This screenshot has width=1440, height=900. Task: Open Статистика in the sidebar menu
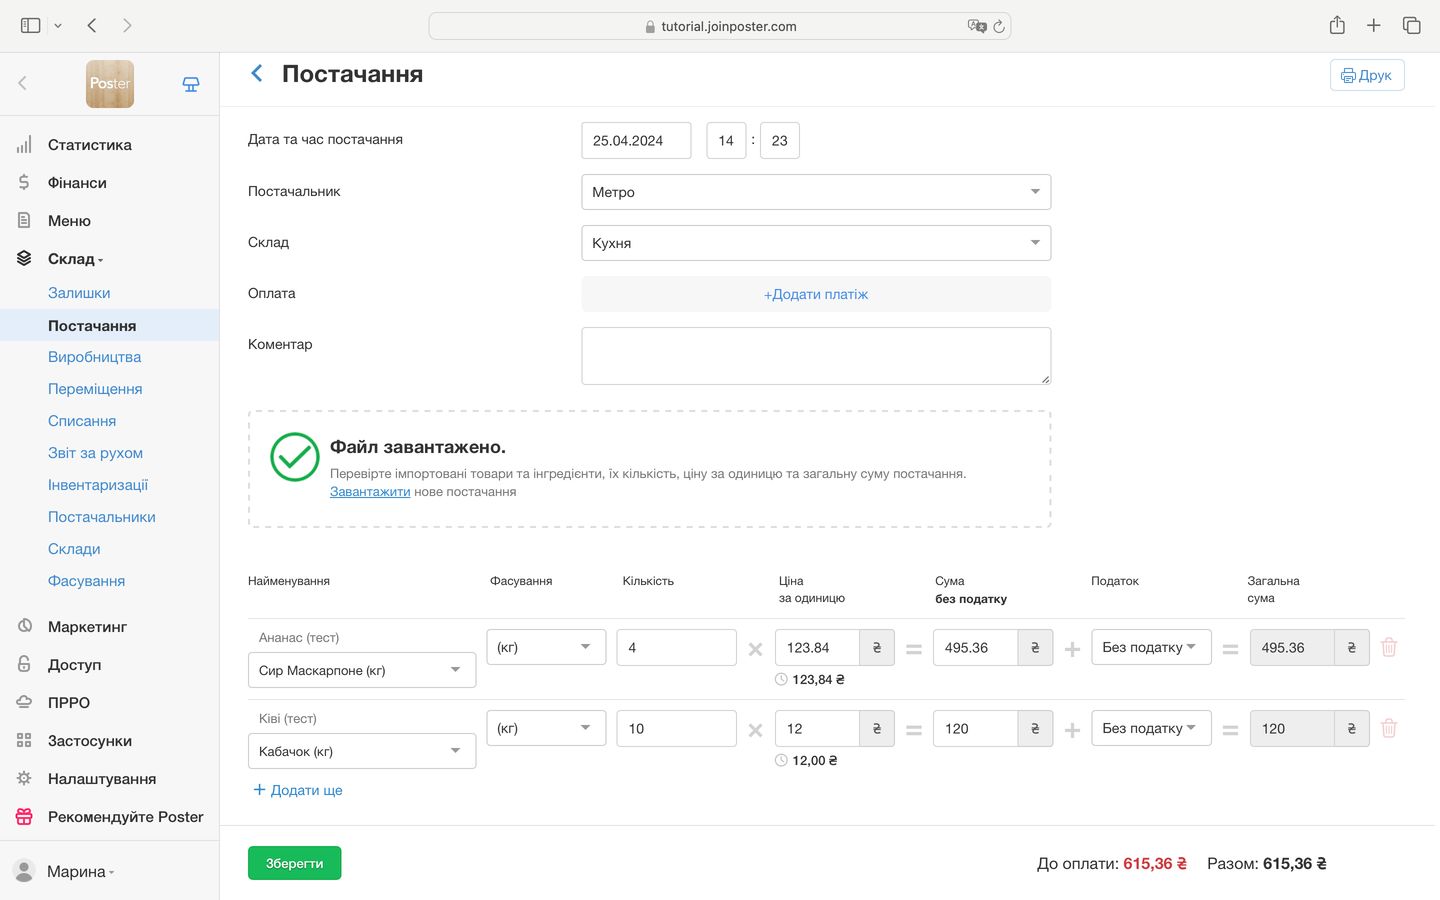(89, 145)
